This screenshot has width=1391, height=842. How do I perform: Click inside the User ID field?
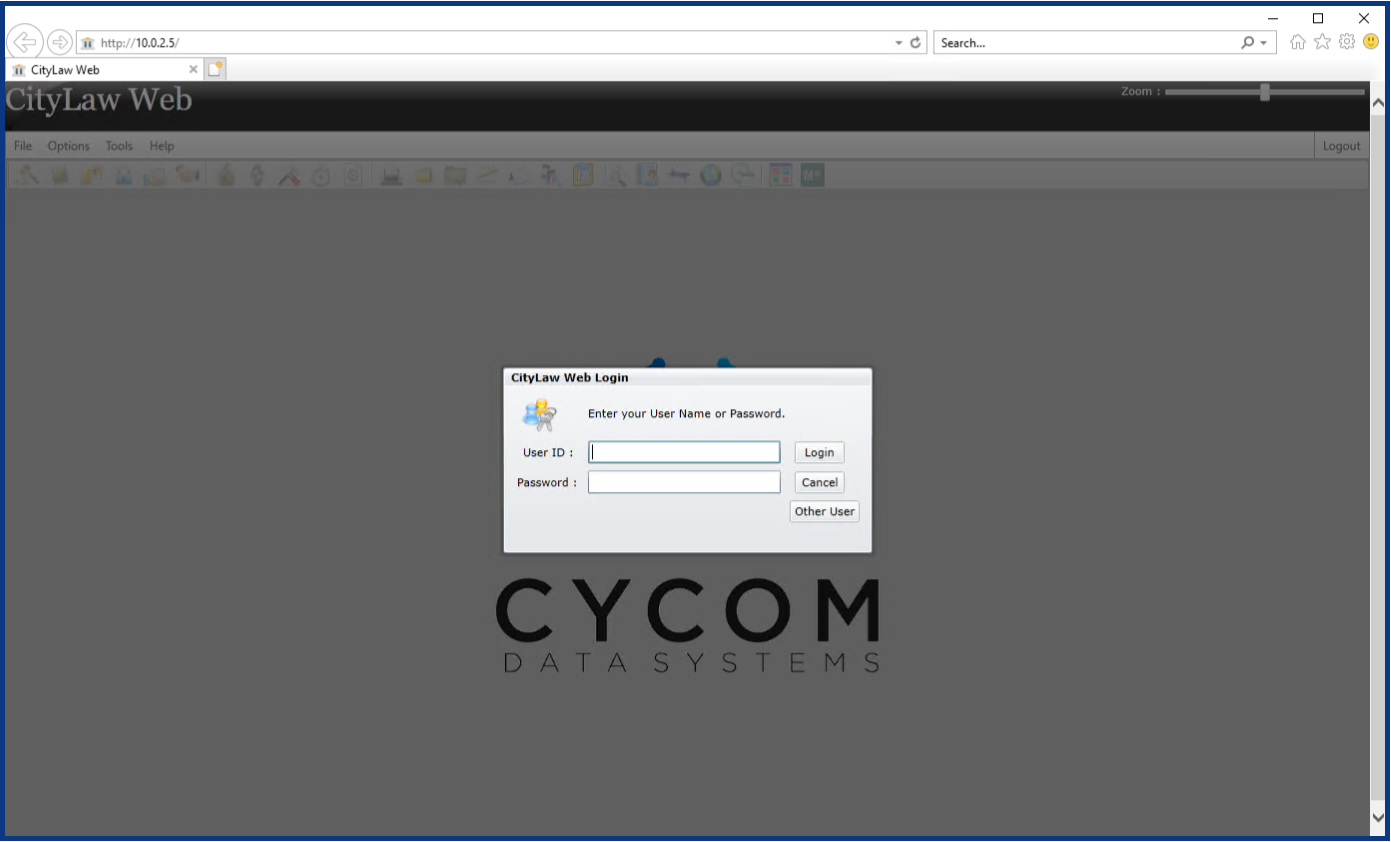point(683,452)
